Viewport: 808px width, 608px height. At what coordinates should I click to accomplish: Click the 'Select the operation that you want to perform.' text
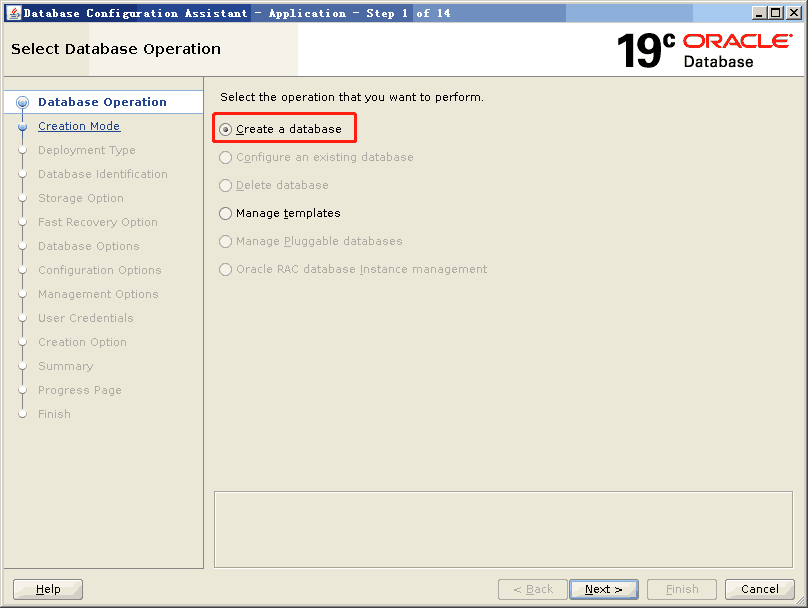[352, 97]
